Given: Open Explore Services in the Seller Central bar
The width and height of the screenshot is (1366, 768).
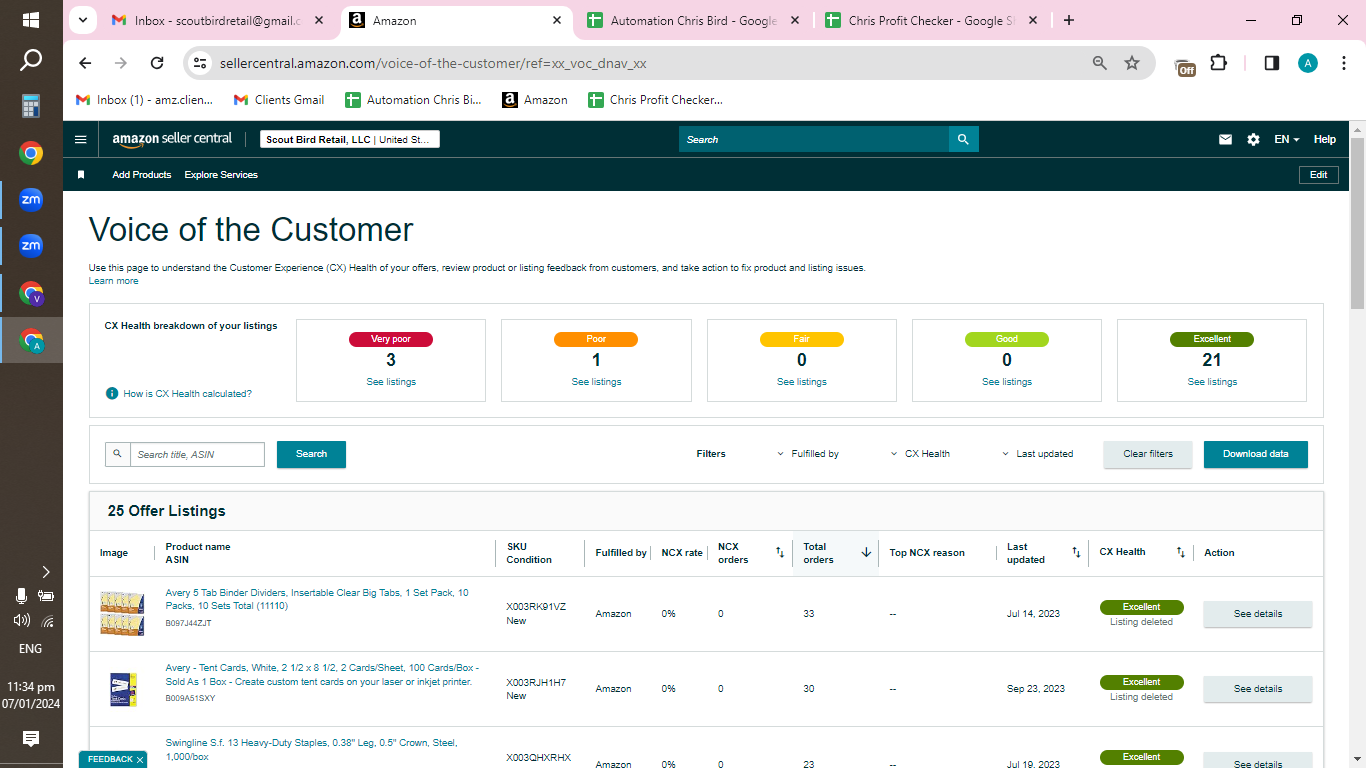Looking at the screenshot, I should pyautogui.click(x=221, y=175).
